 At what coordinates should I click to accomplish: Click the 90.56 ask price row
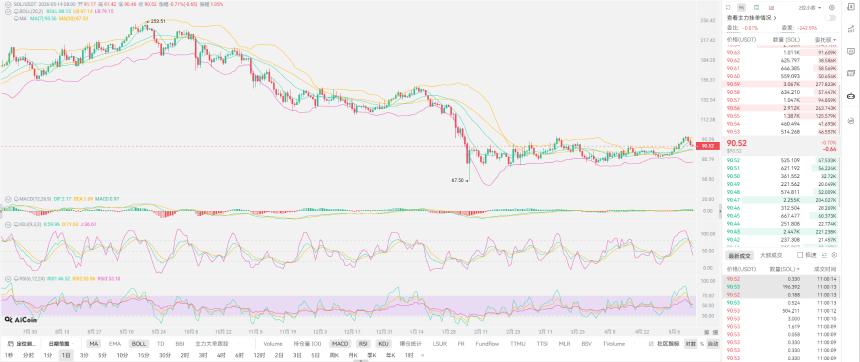(x=782, y=109)
